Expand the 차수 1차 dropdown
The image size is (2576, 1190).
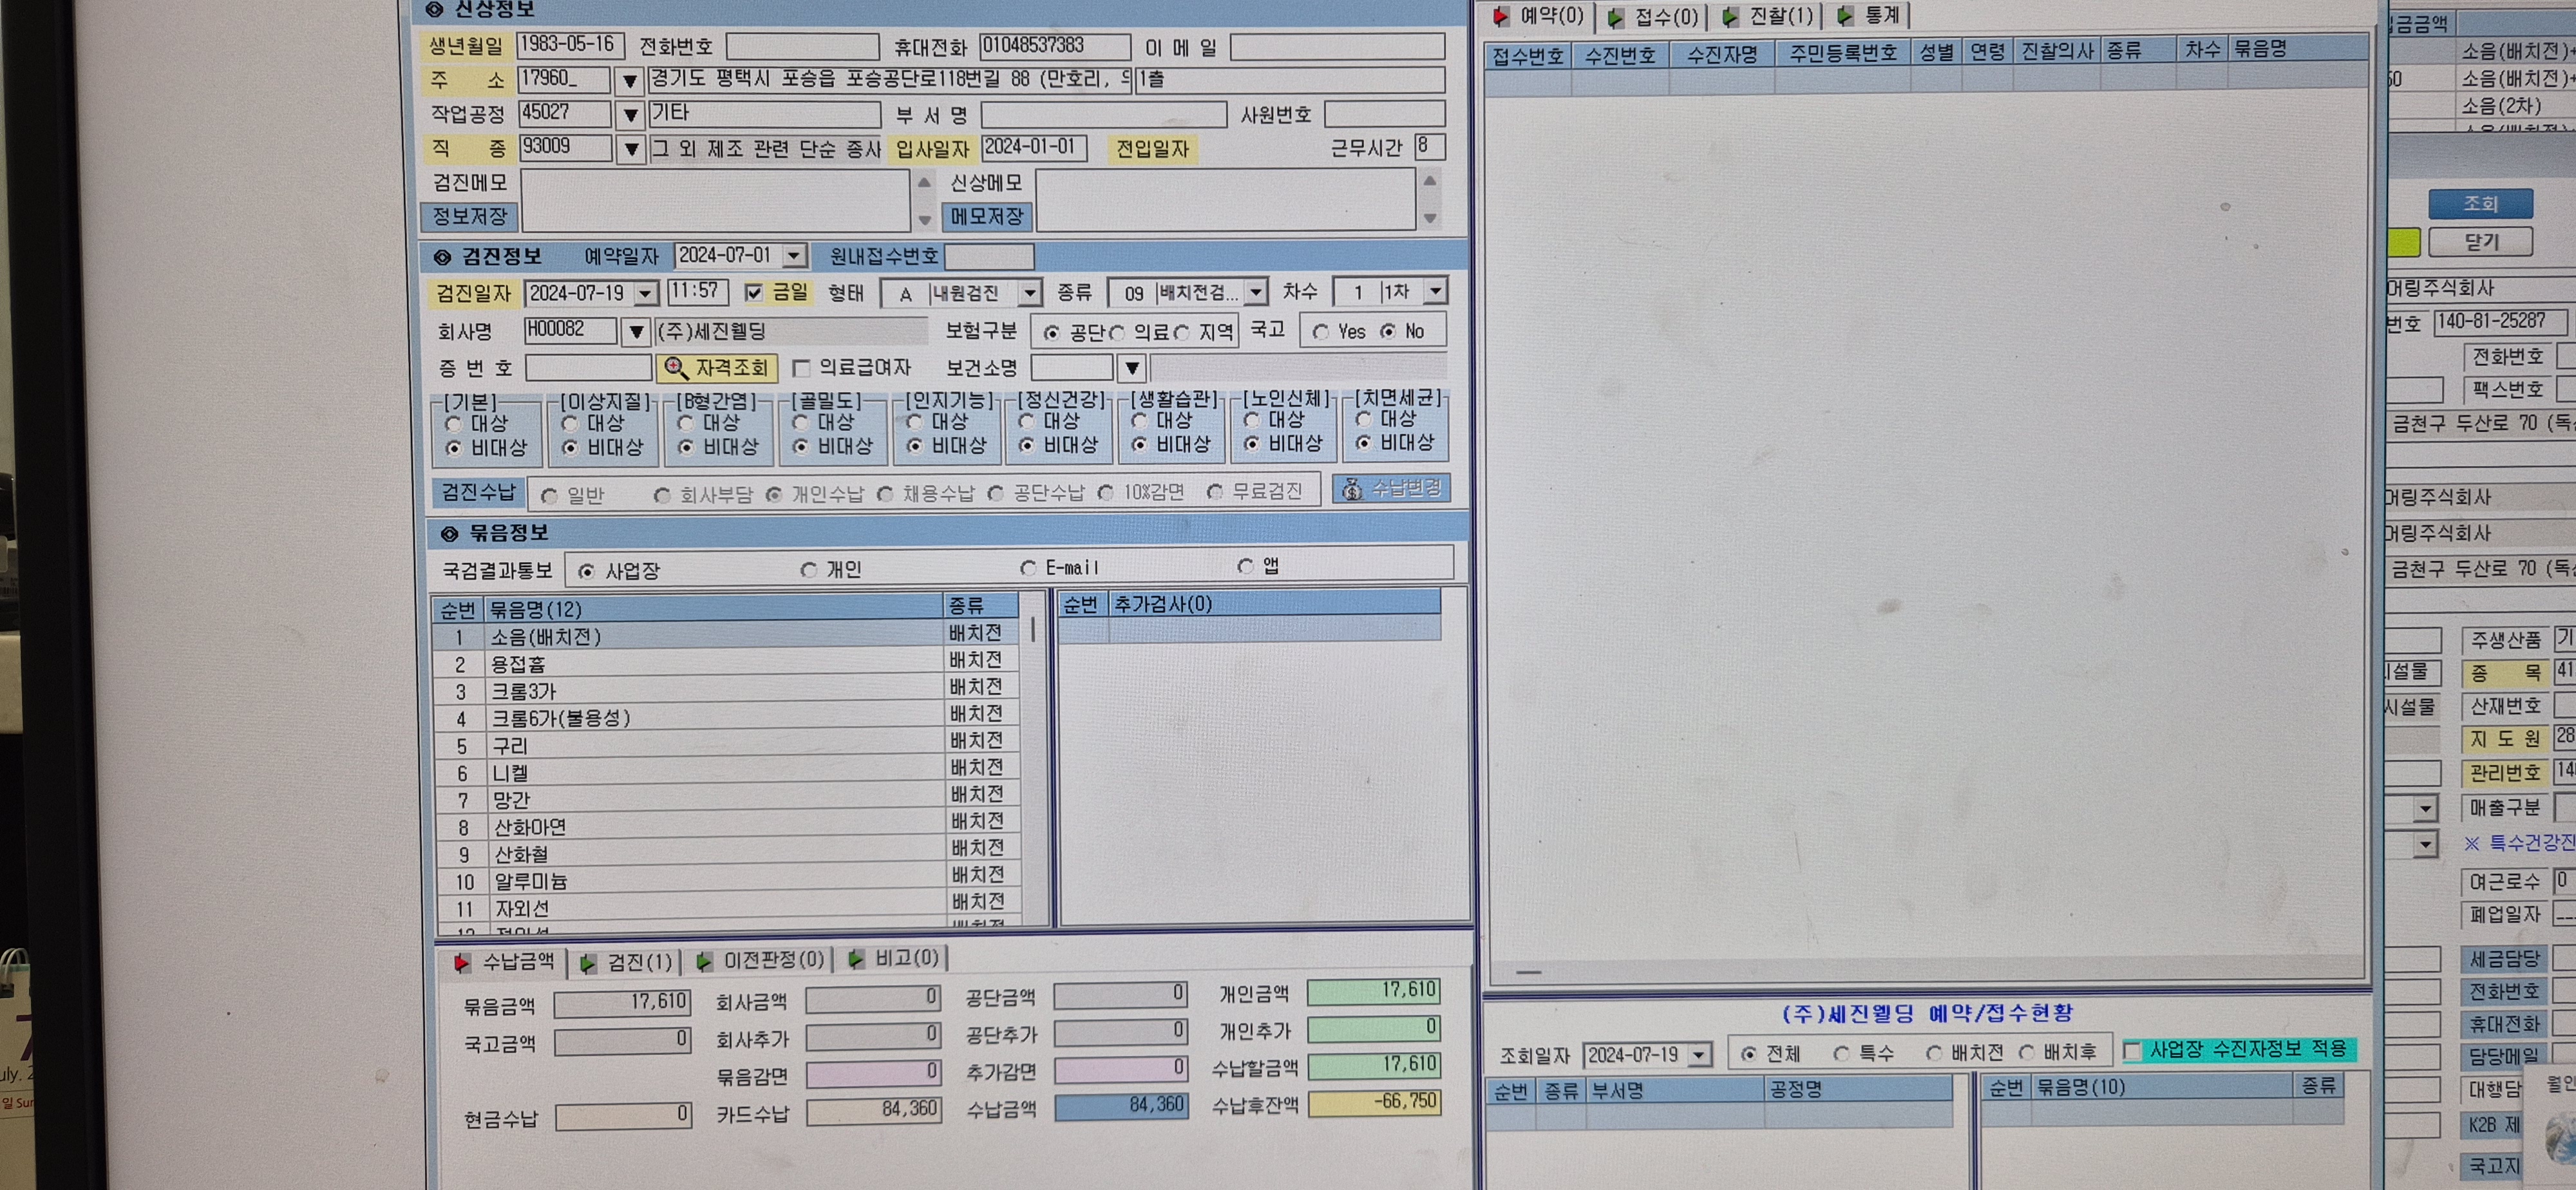tap(1436, 291)
